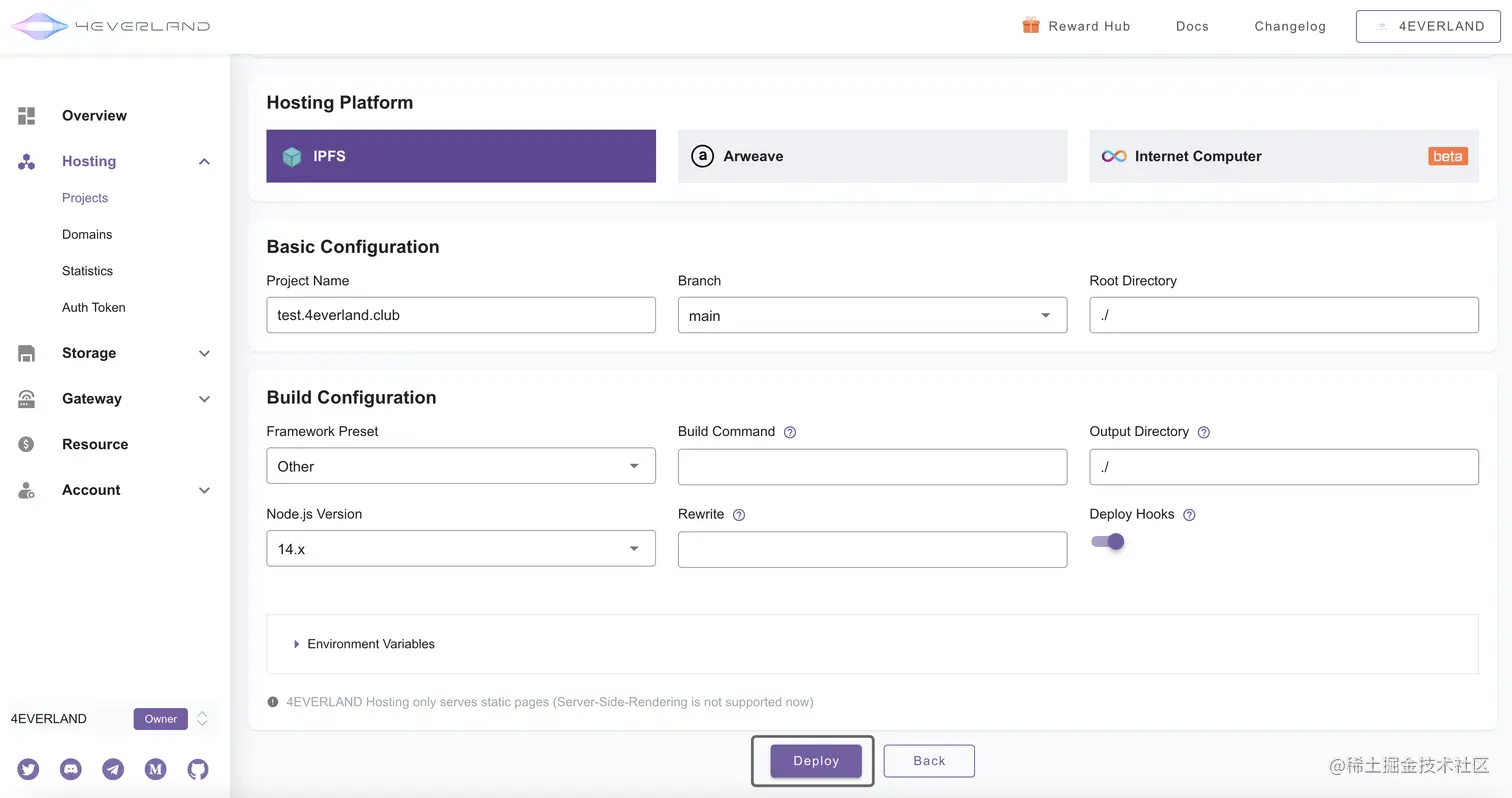1512x798 pixels.
Task: Click the 4EVERLAND logo
Action: (x=110, y=26)
